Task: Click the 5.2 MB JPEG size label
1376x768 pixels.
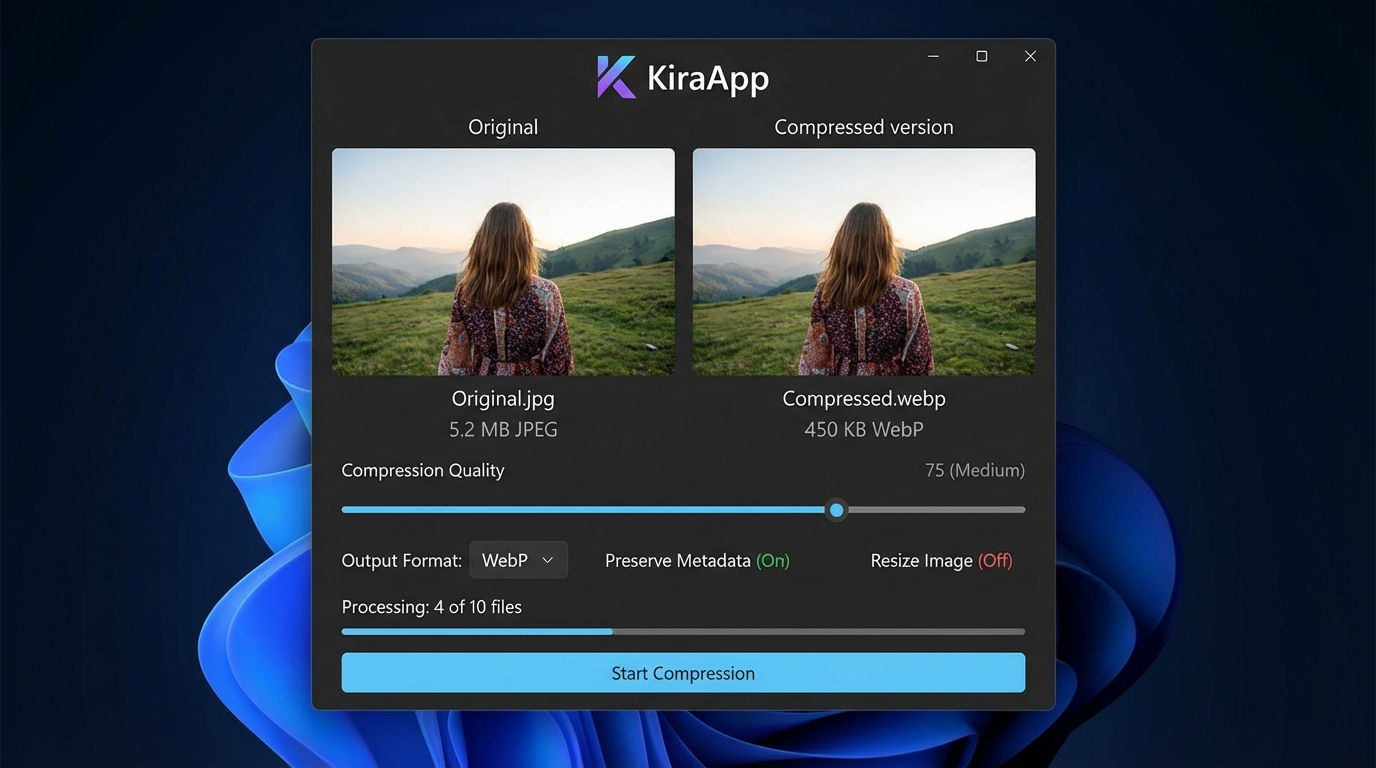Action: [x=503, y=430]
